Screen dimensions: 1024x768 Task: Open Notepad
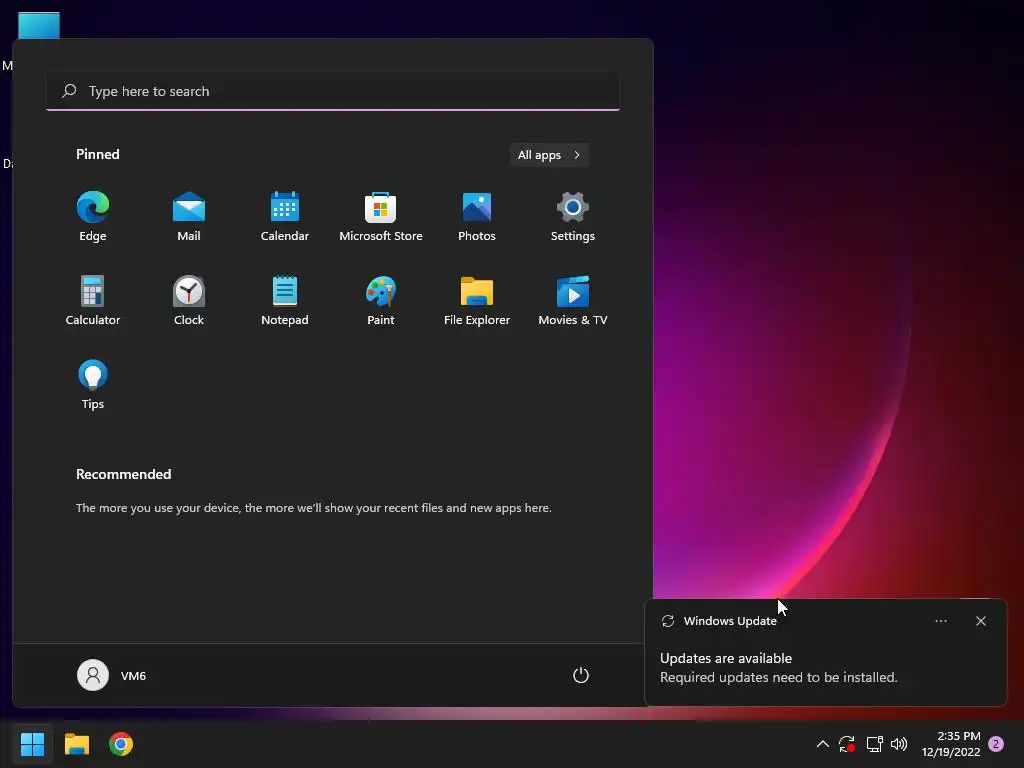coord(285,300)
